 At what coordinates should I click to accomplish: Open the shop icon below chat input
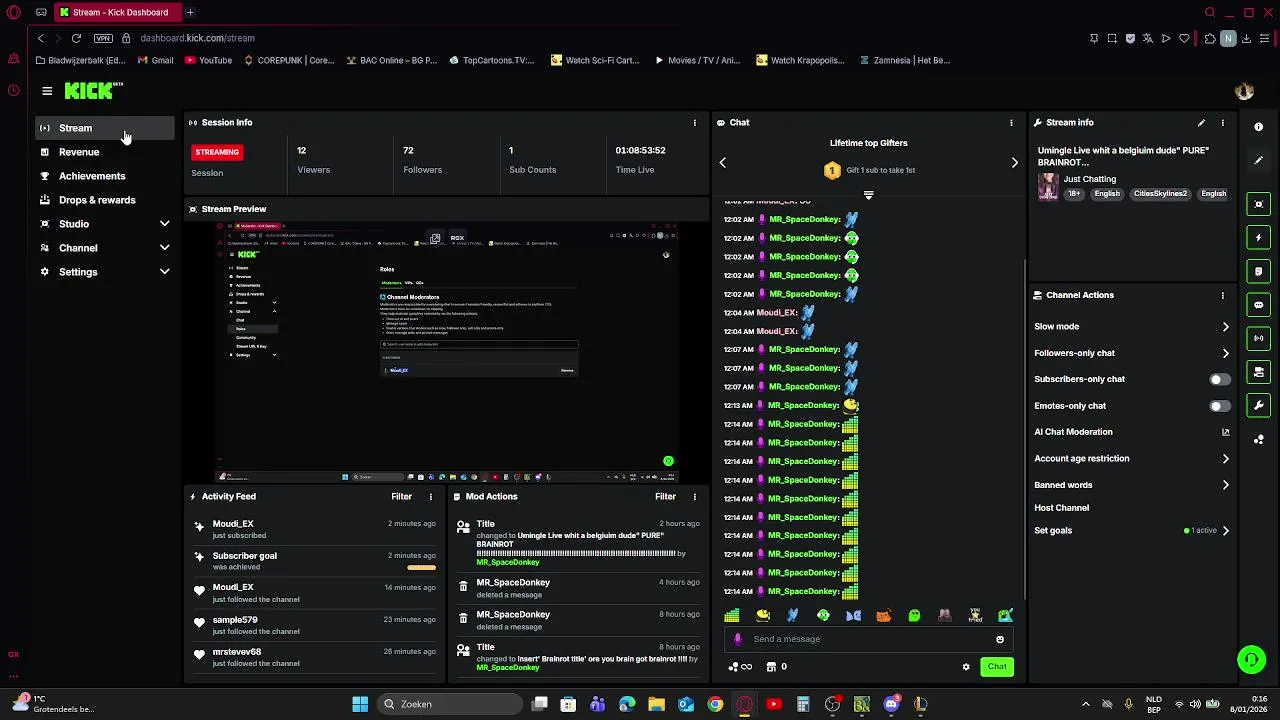tap(771, 667)
